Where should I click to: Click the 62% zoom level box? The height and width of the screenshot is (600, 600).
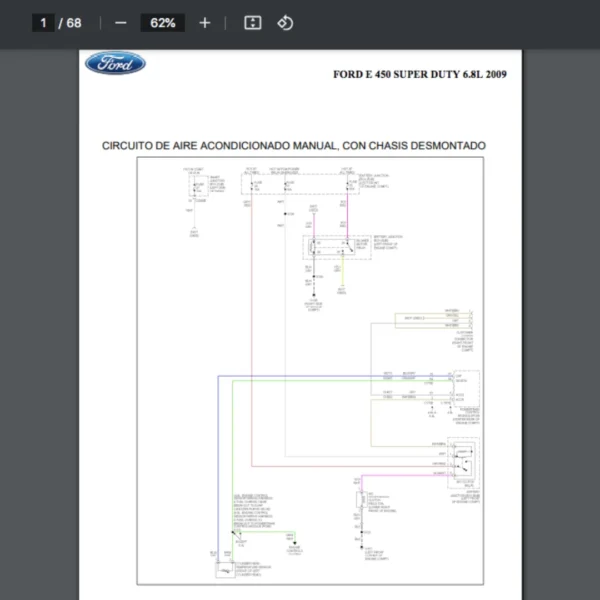coord(162,22)
